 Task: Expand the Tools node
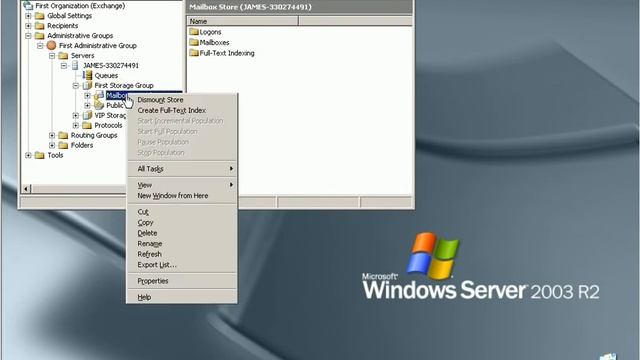click(28, 155)
